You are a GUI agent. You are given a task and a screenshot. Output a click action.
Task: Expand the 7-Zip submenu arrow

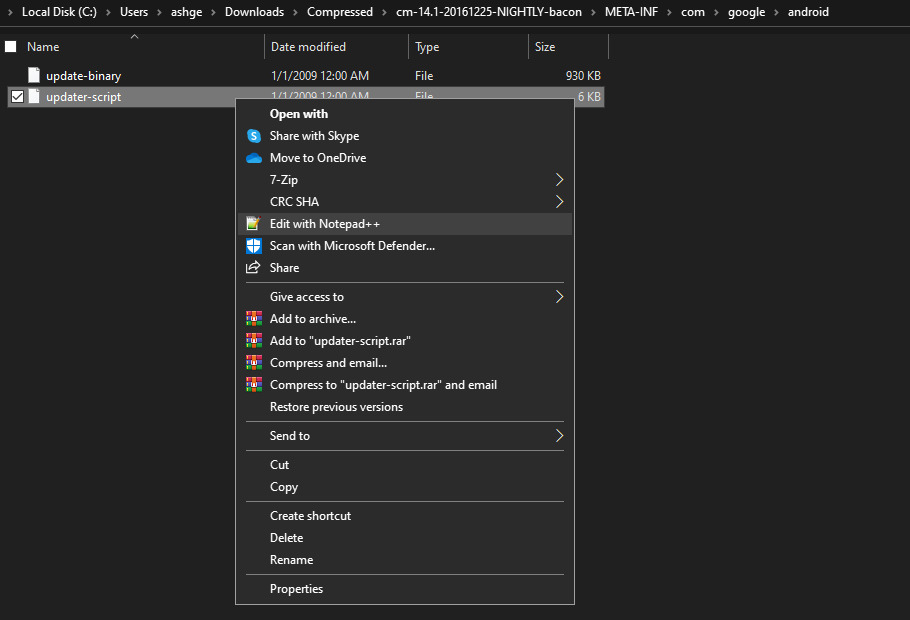pos(559,180)
